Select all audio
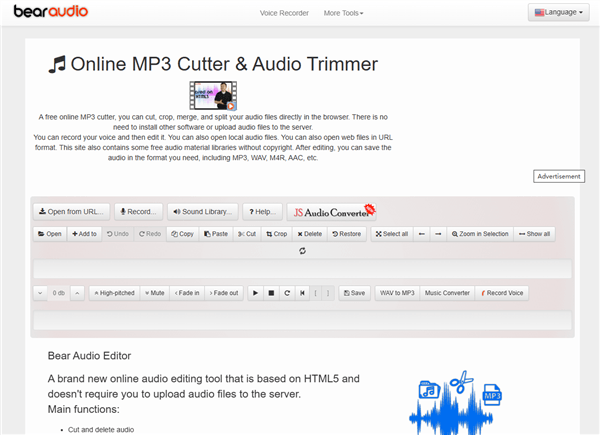The image size is (600, 435). pyautogui.click(x=392, y=234)
